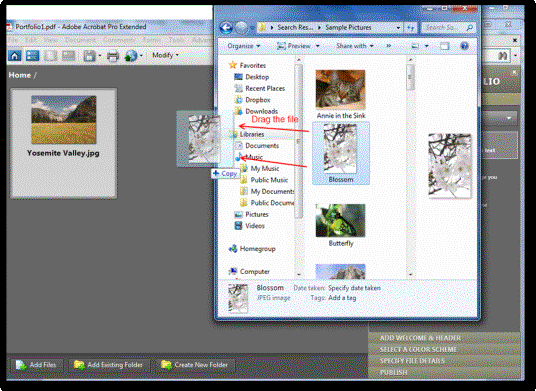The image size is (536, 391).
Task: Select Recent Places in navigation pane
Action: click(265, 88)
